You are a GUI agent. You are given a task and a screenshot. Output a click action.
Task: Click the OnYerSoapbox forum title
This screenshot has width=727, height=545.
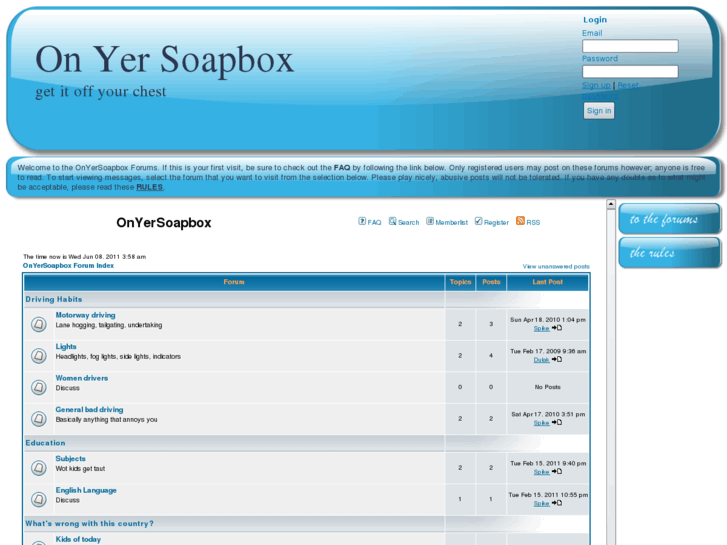[164, 223]
